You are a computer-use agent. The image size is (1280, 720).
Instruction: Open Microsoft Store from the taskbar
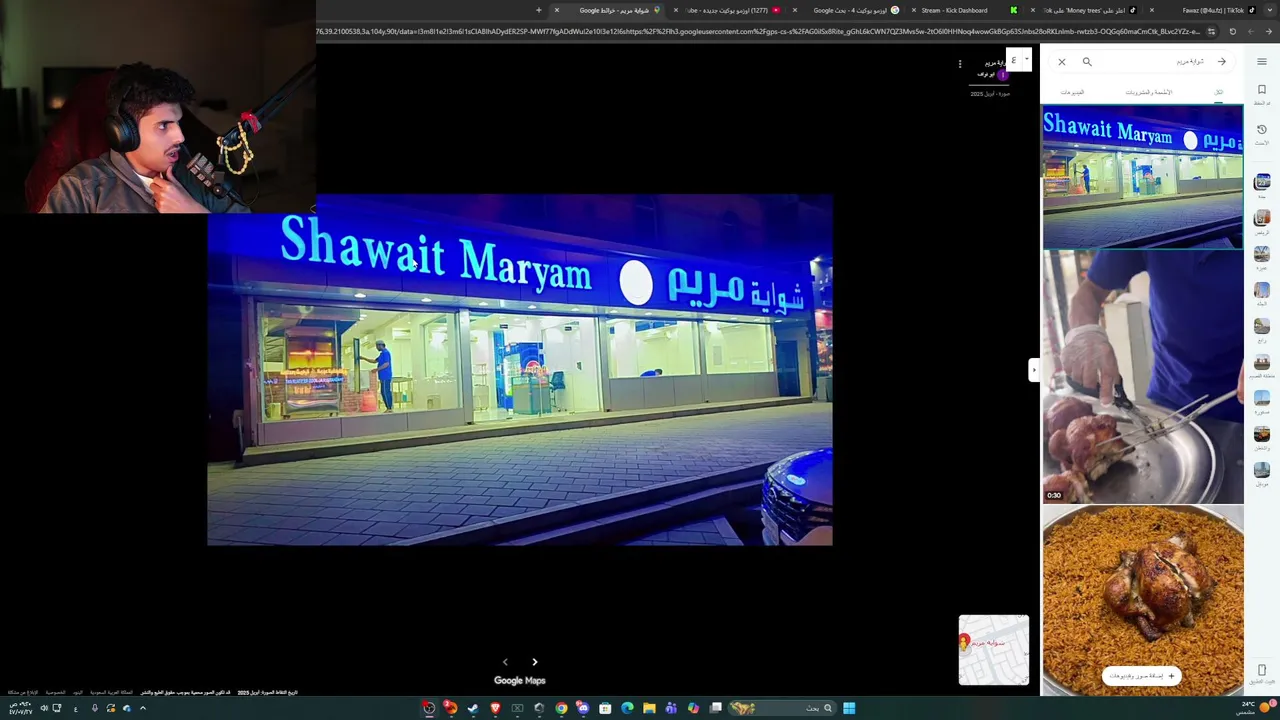[605, 708]
